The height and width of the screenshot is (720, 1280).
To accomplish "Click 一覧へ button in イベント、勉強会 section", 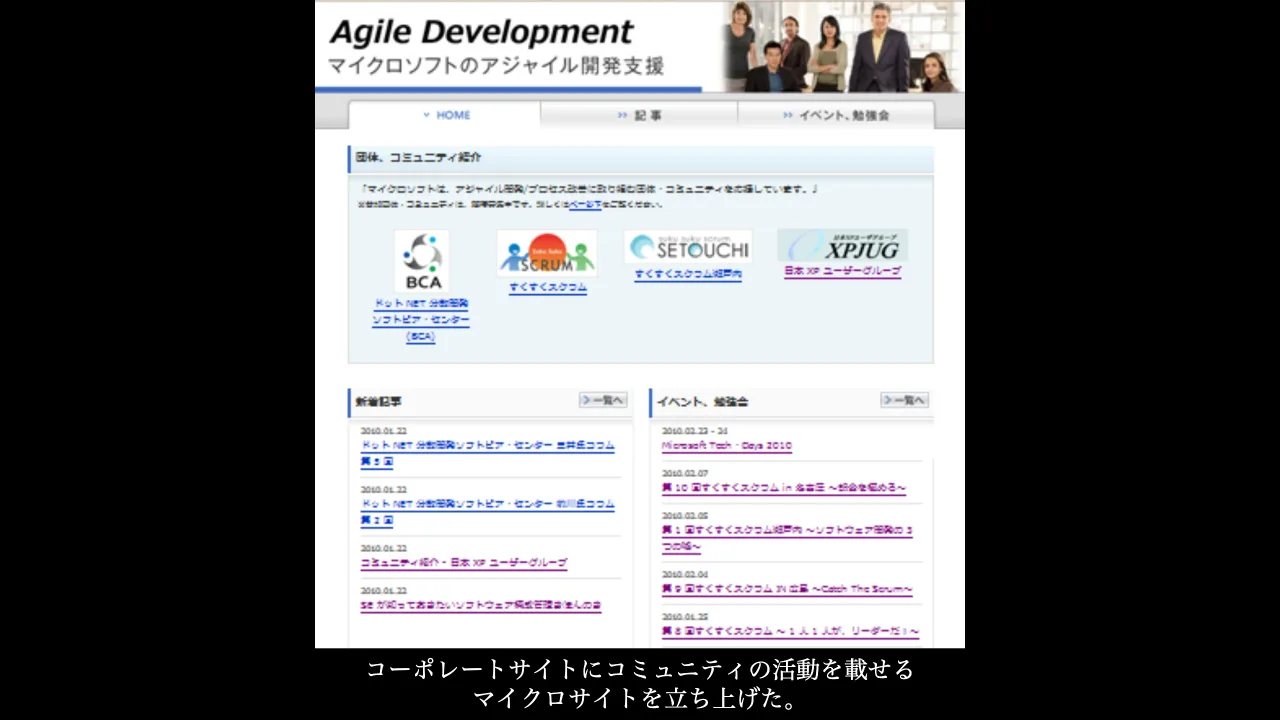I will click(905, 400).
